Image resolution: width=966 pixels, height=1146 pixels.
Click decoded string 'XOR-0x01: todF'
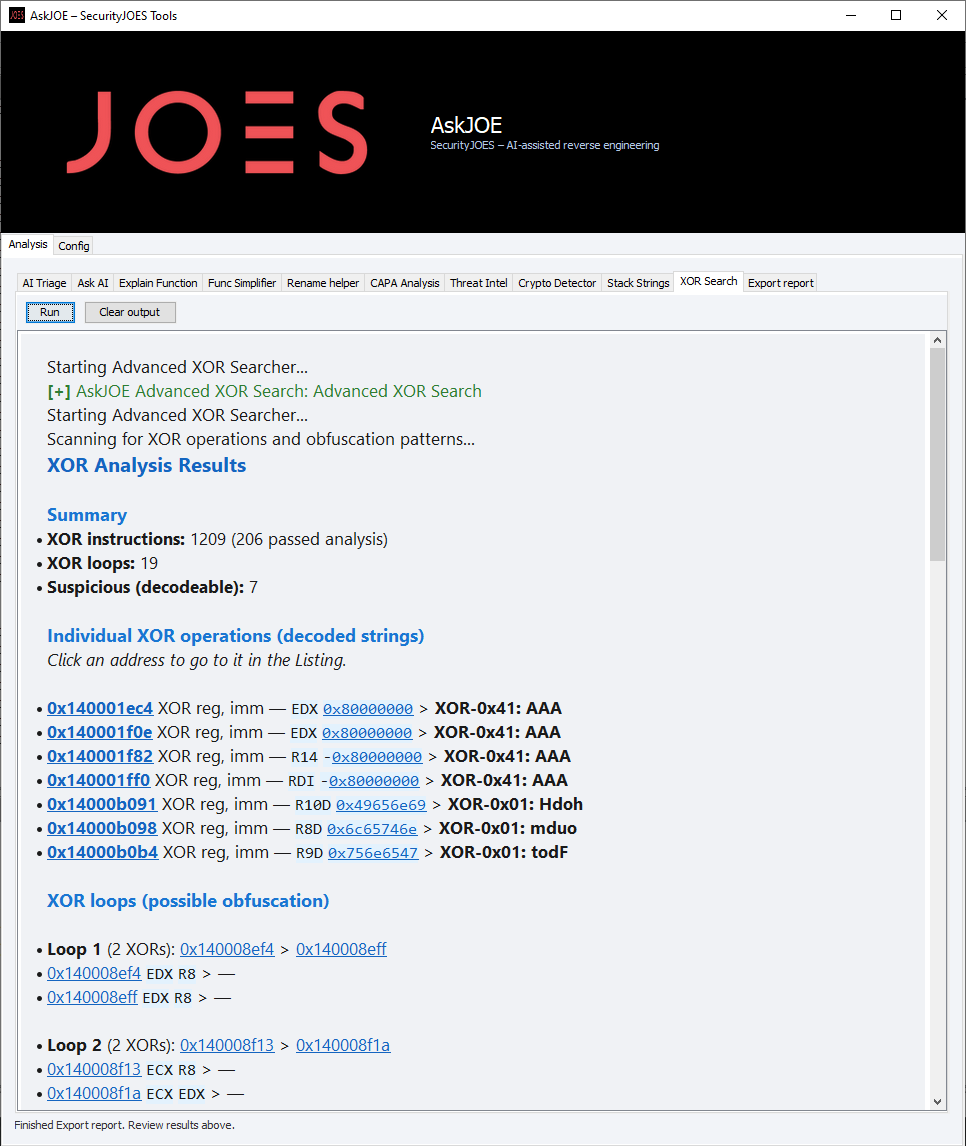[x=503, y=853]
